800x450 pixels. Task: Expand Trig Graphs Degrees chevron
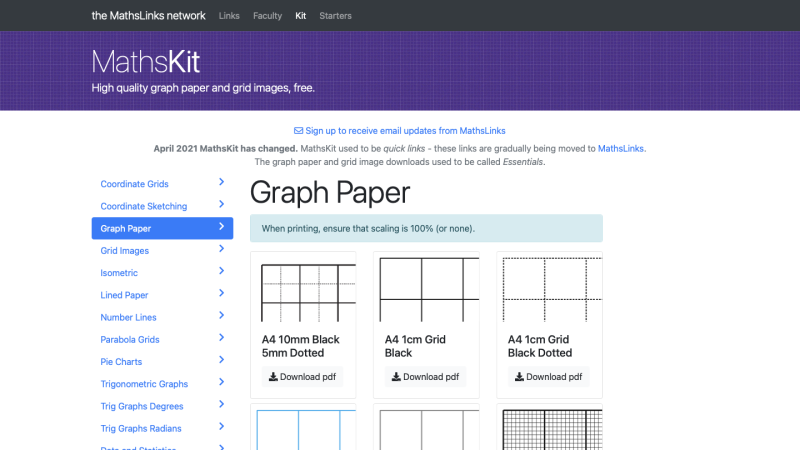(221, 404)
